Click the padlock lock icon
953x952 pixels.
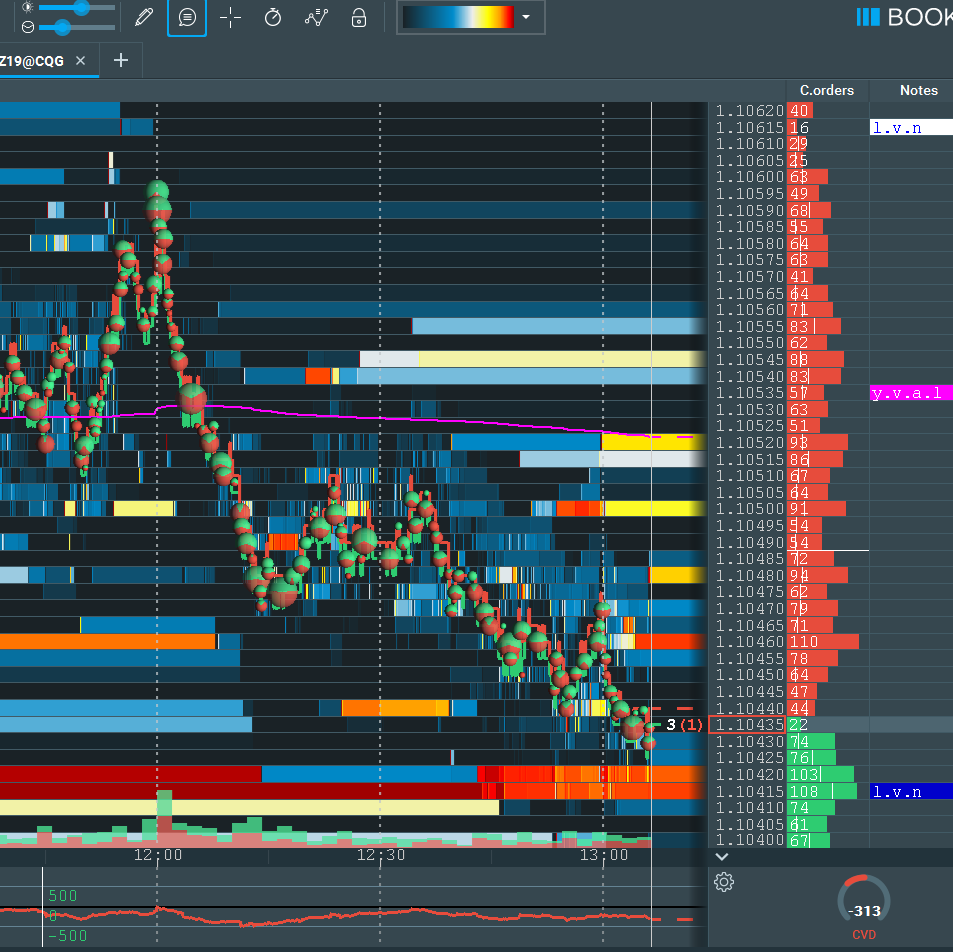point(358,18)
